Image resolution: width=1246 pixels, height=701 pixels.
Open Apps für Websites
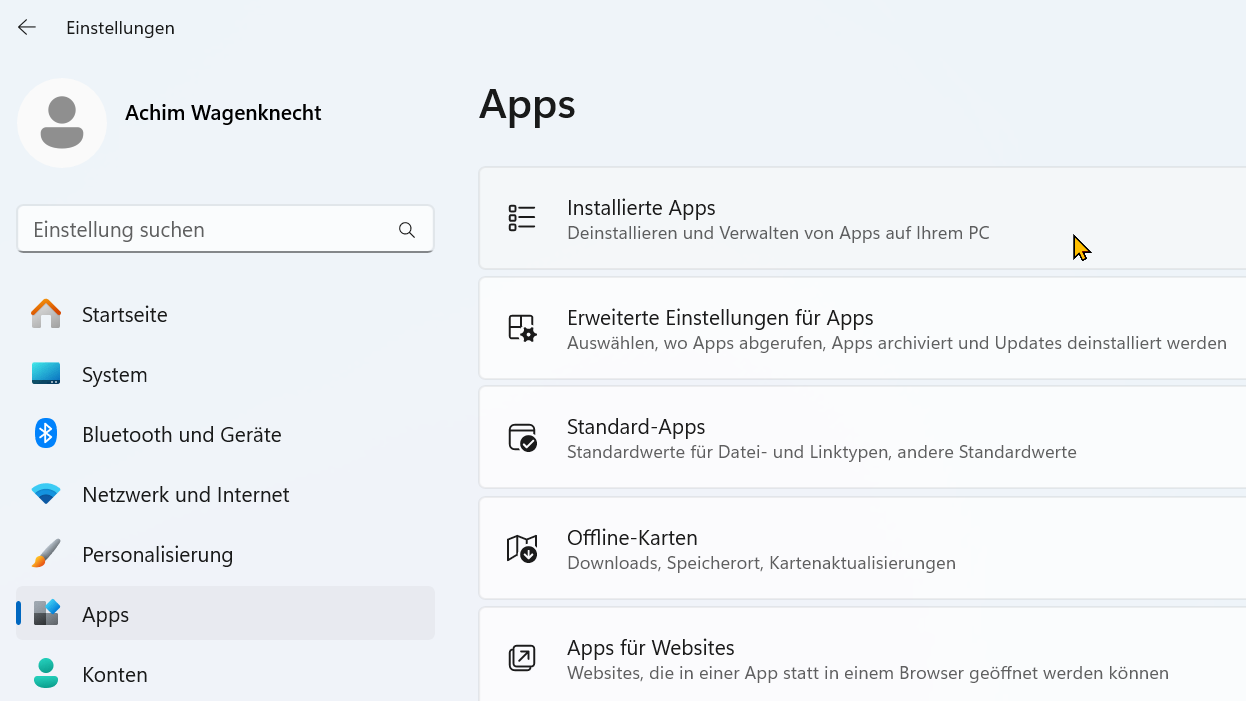(862, 654)
